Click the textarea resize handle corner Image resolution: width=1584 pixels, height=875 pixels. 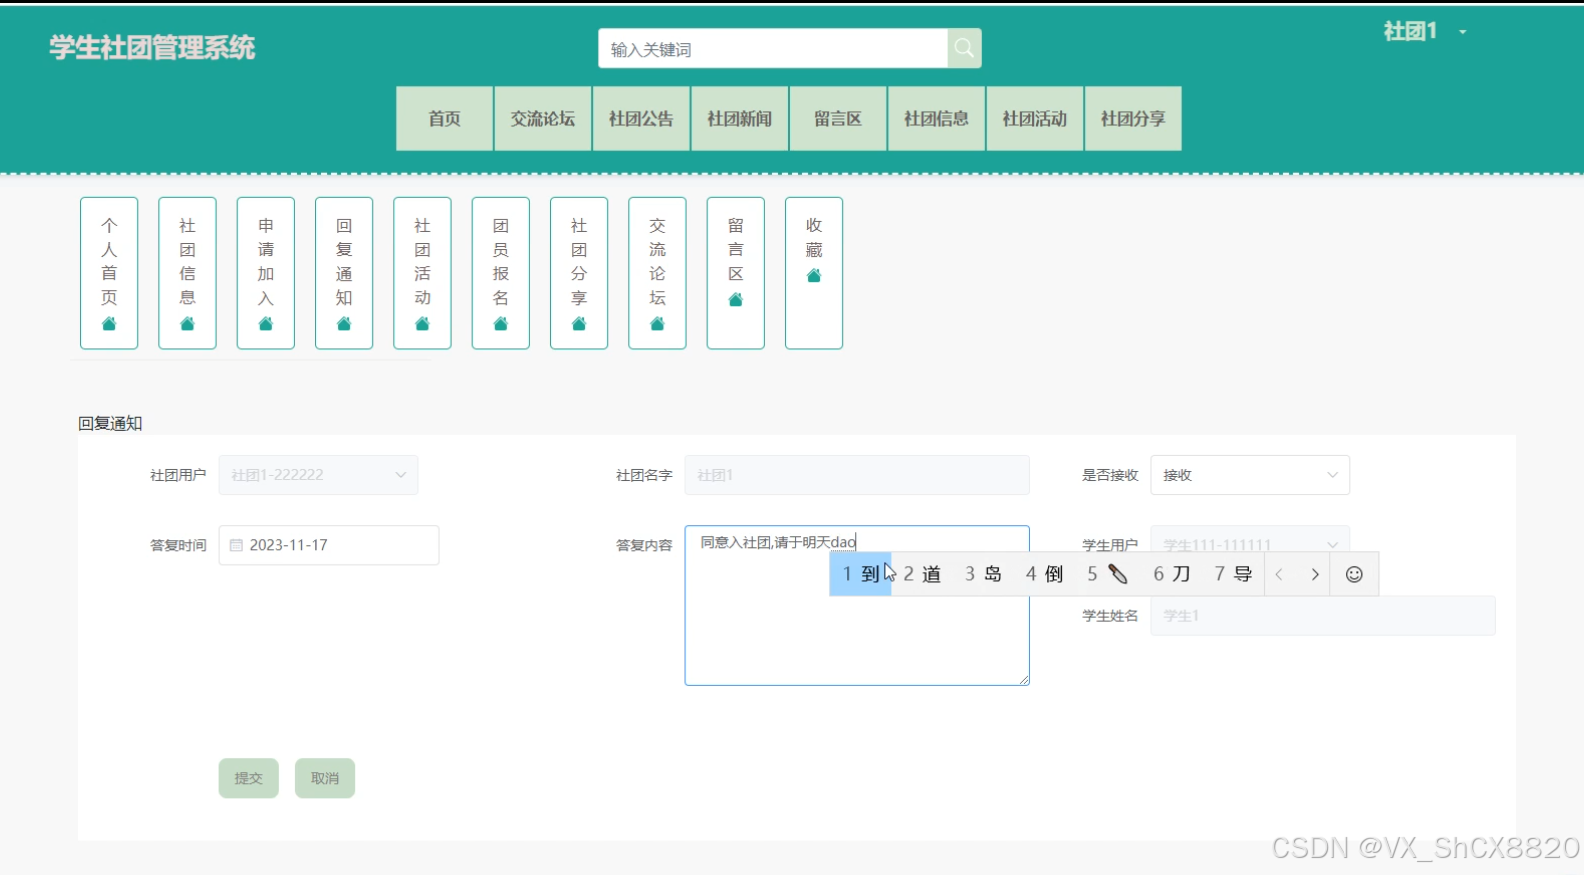coord(1024,680)
